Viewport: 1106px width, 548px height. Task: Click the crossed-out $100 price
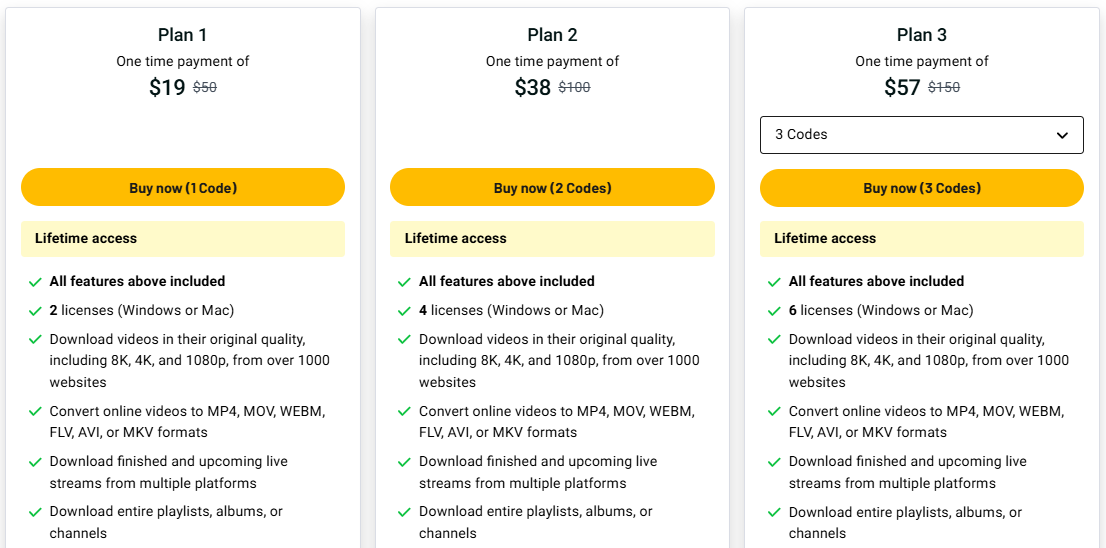click(x=574, y=88)
